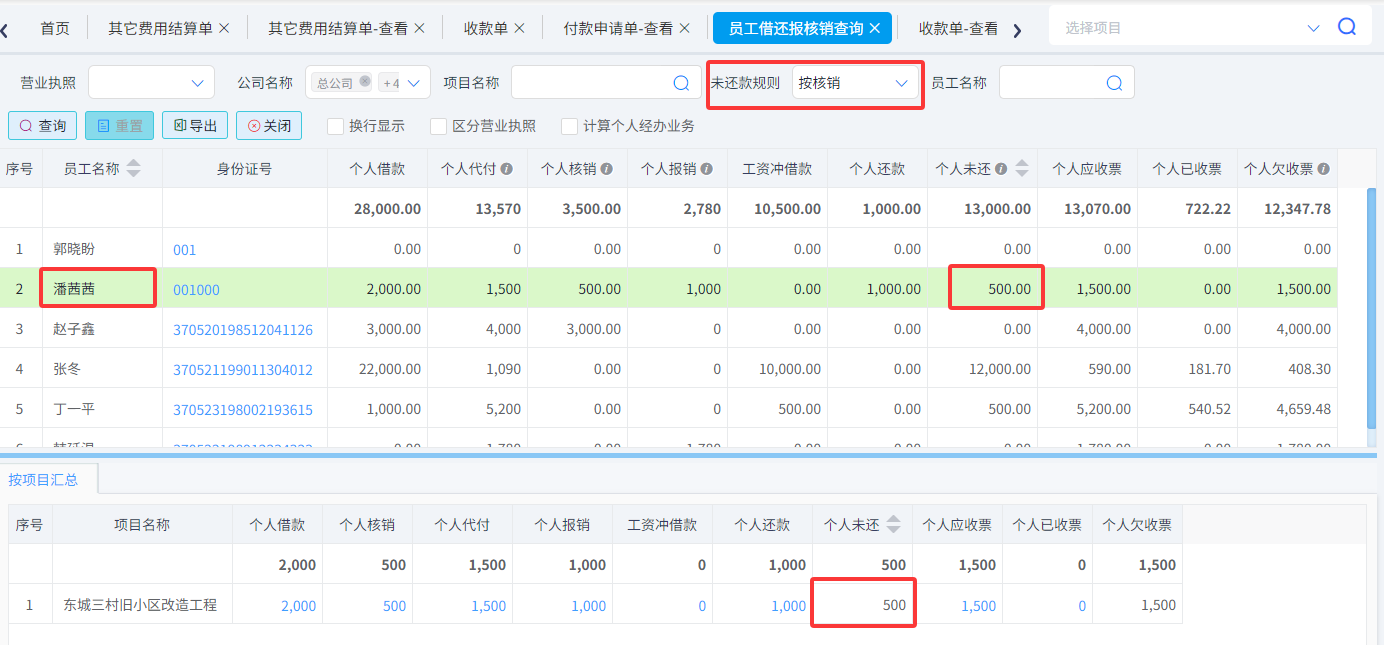
Task: Click the 2,000 个人借款 link in project summary
Action: point(298,606)
